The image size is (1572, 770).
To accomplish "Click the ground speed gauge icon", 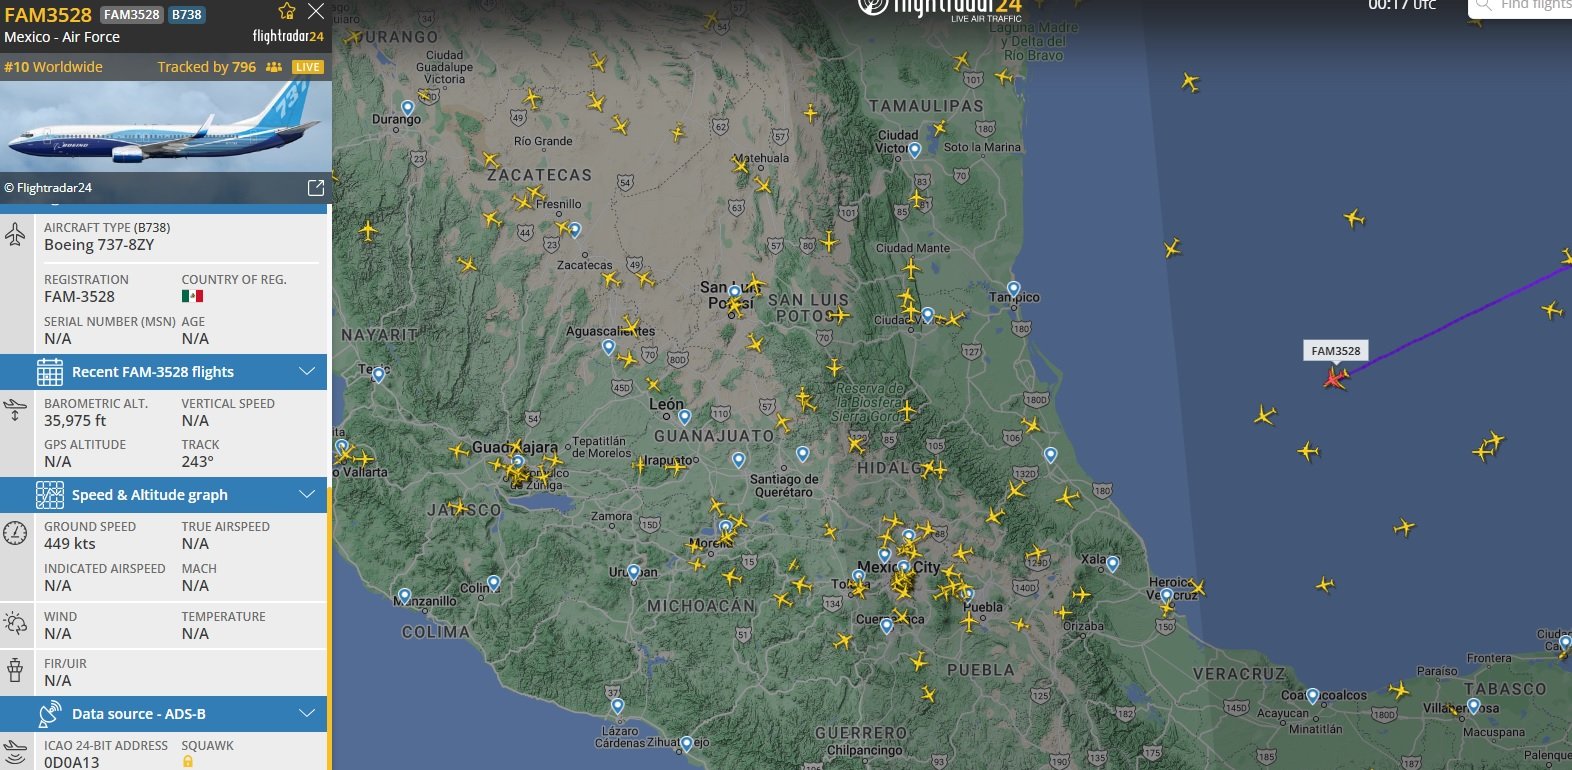I will (15, 533).
